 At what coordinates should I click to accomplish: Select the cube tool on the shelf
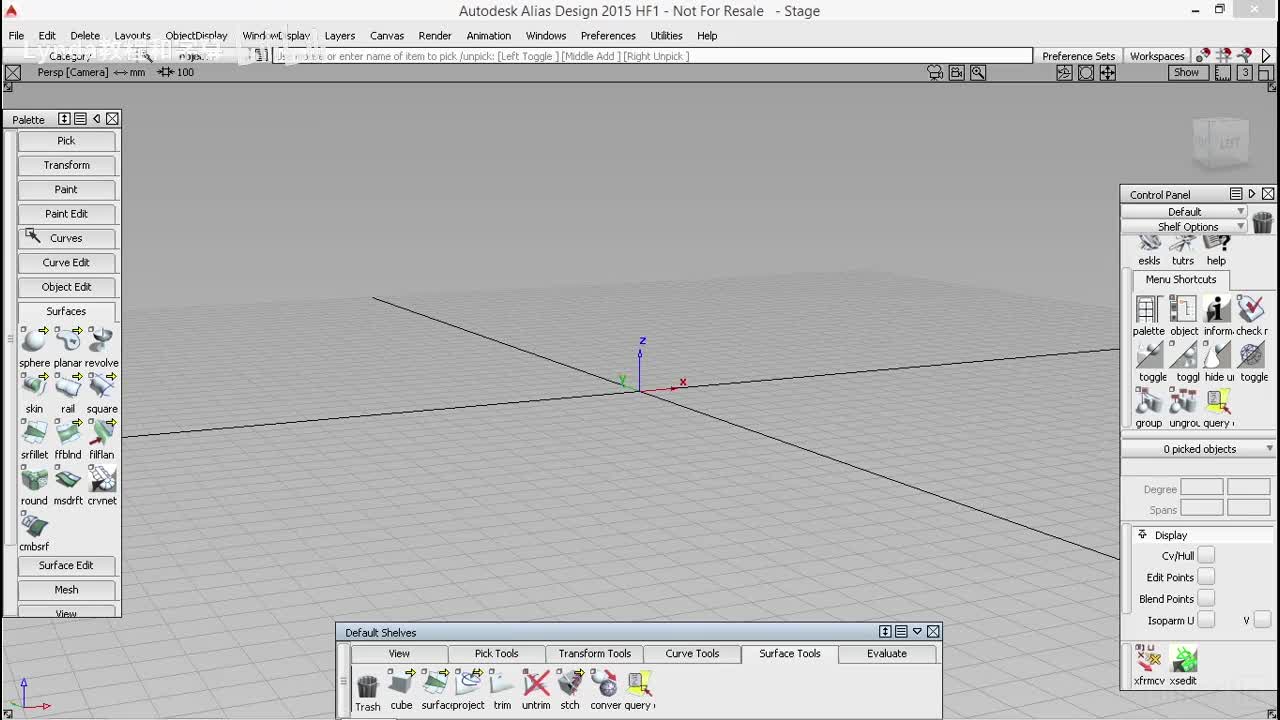(401, 683)
